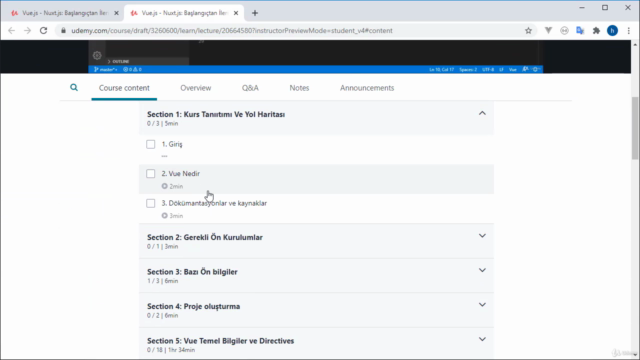Reload the Udemy page
This screenshot has height=360, width=640.
[44, 31]
